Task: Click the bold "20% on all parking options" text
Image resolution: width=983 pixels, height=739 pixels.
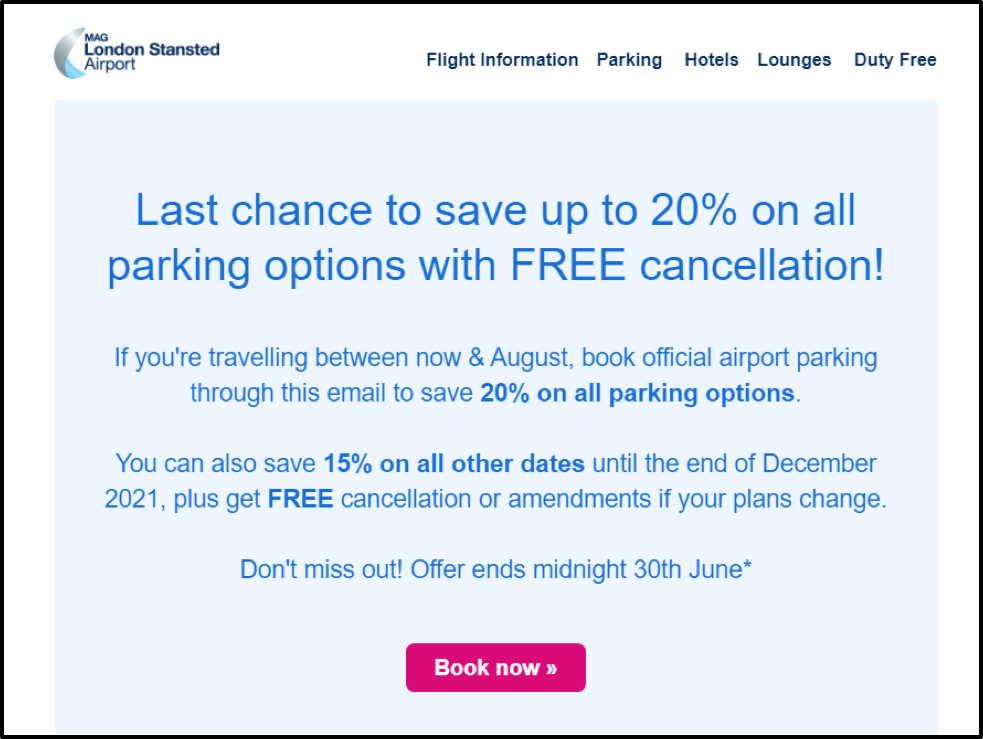Action: coord(637,393)
